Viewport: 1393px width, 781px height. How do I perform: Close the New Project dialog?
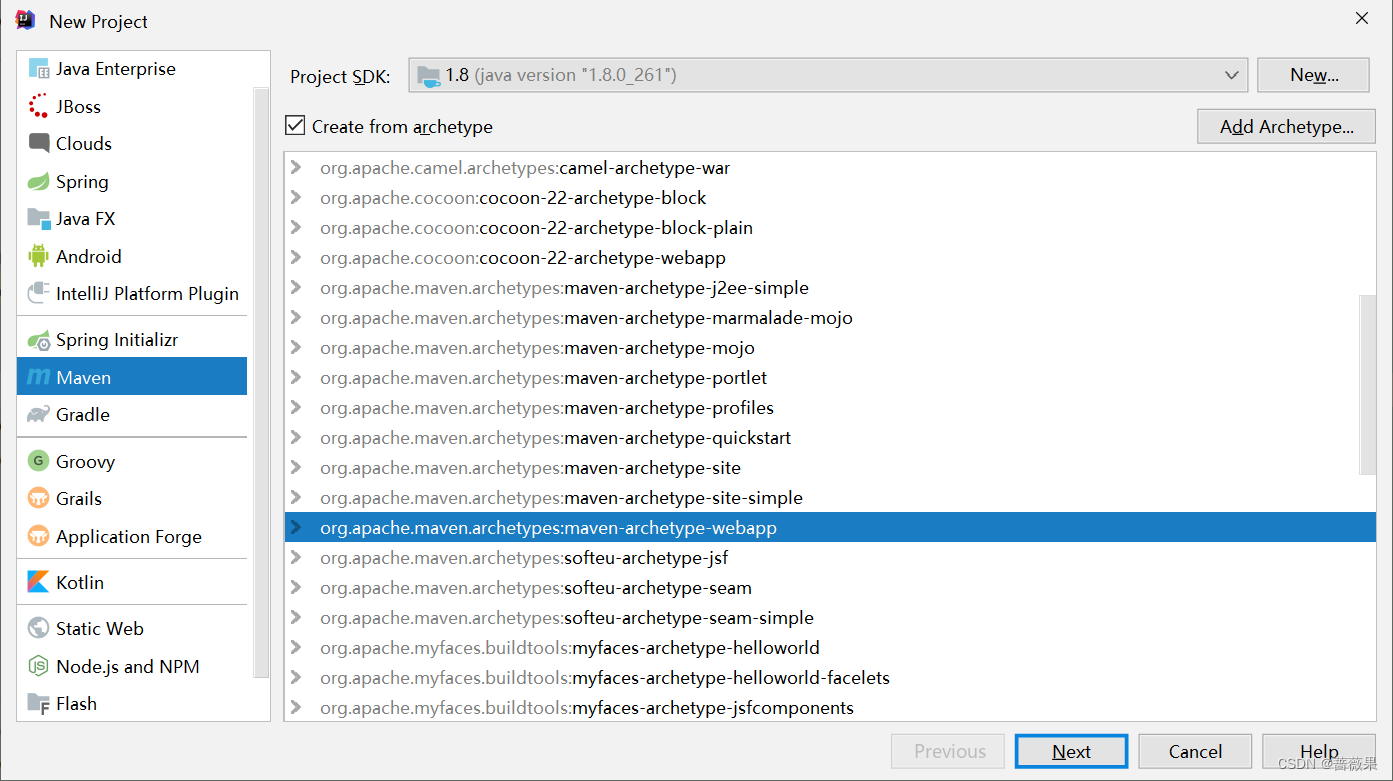[x=1362, y=19]
